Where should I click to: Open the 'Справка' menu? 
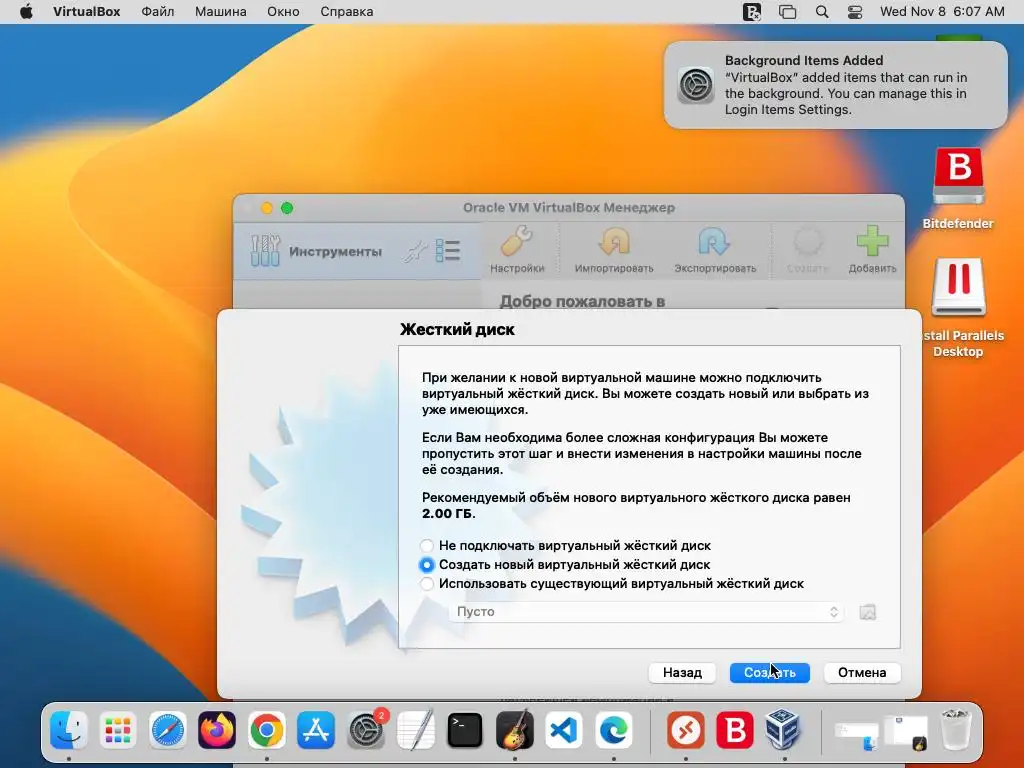pos(347,12)
